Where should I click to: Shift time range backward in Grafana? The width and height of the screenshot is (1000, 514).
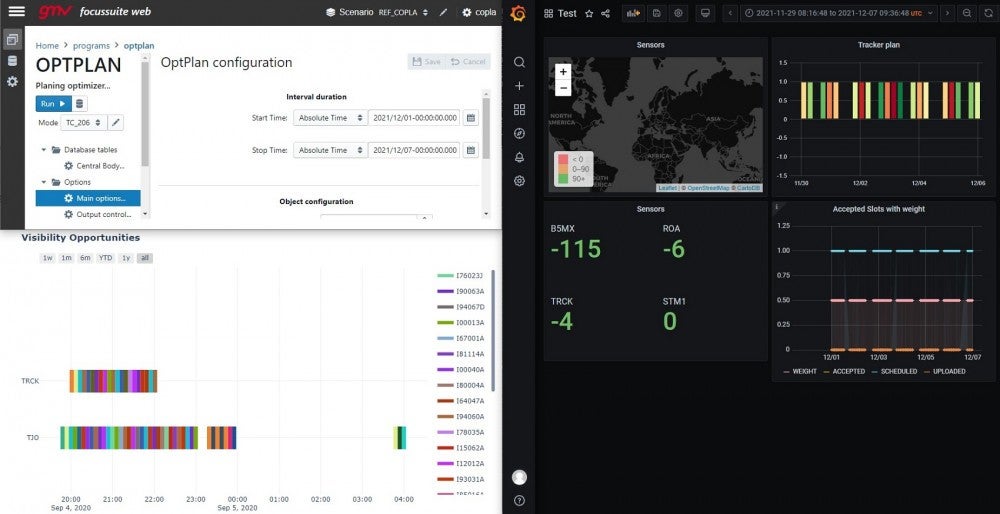tap(731, 13)
